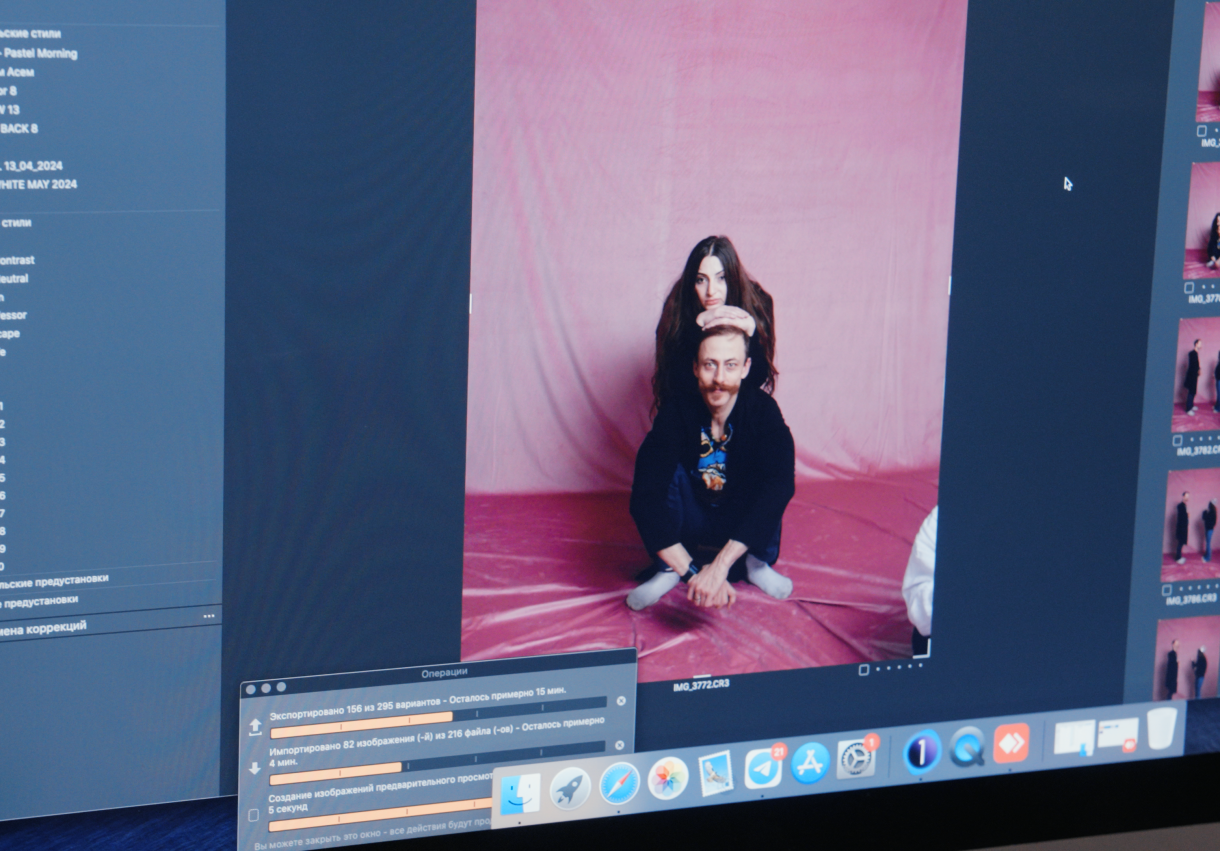The height and width of the screenshot is (851, 1220).
Task: Open the Photos app in the dock
Action: pos(667,778)
